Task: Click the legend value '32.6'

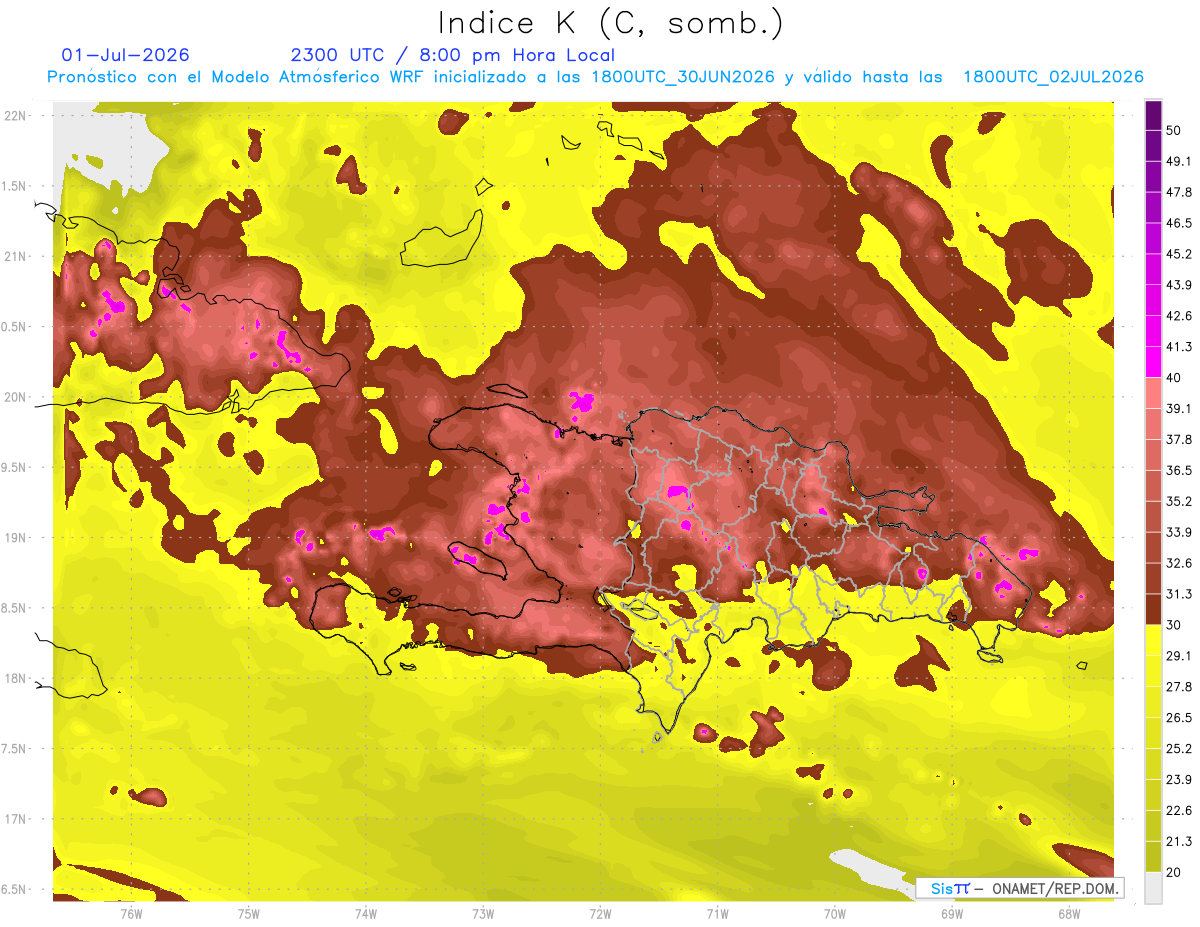Action: click(x=1177, y=563)
